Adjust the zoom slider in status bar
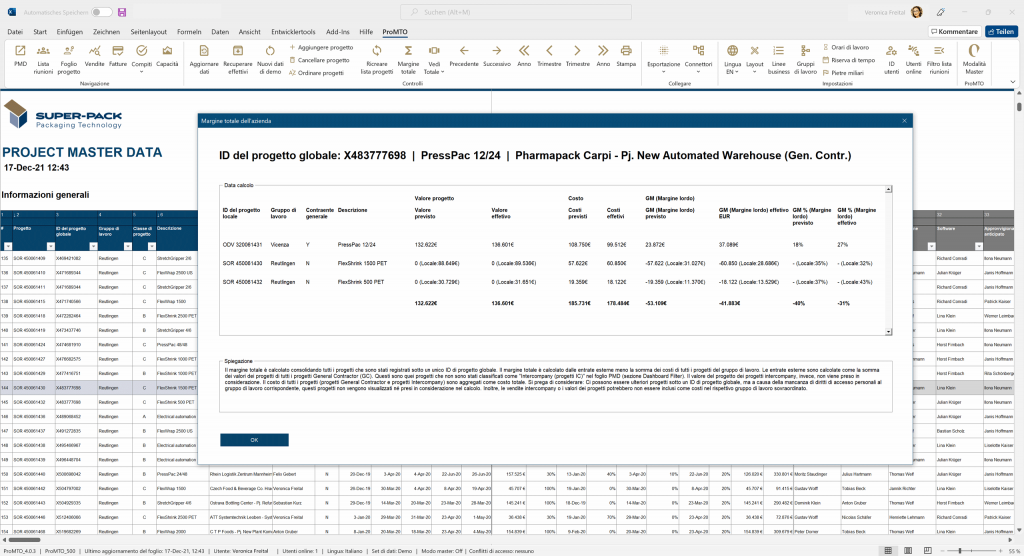1024x556 pixels. 962,551
